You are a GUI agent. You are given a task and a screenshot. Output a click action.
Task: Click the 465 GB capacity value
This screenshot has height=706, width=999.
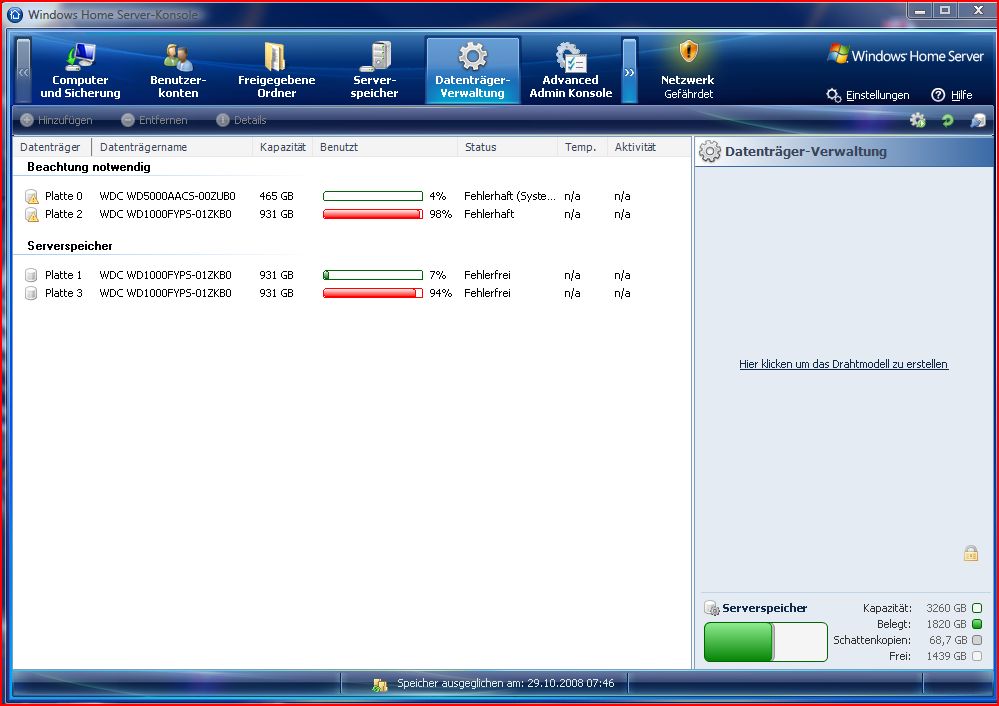277,196
